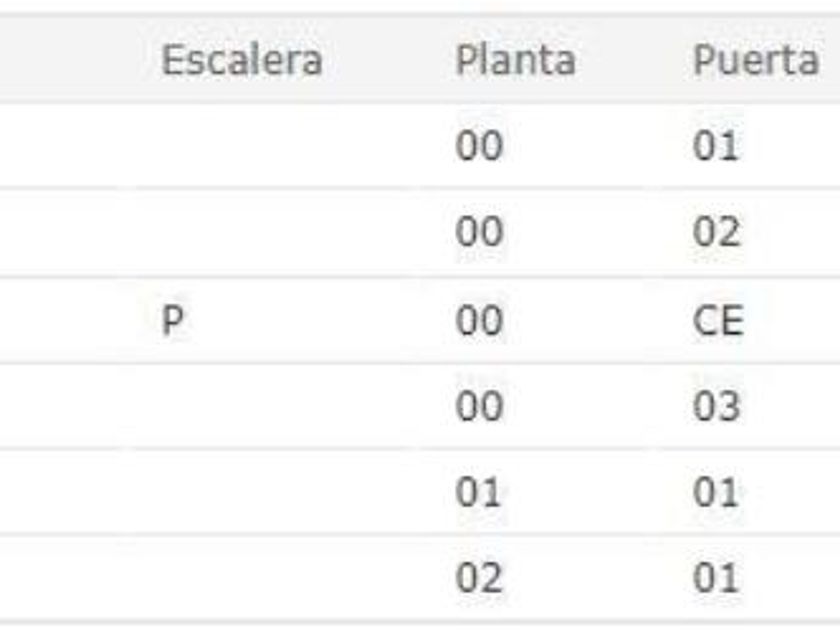The width and height of the screenshot is (840, 630).
Task: Click Planta cell 01
Action: [478, 493]
